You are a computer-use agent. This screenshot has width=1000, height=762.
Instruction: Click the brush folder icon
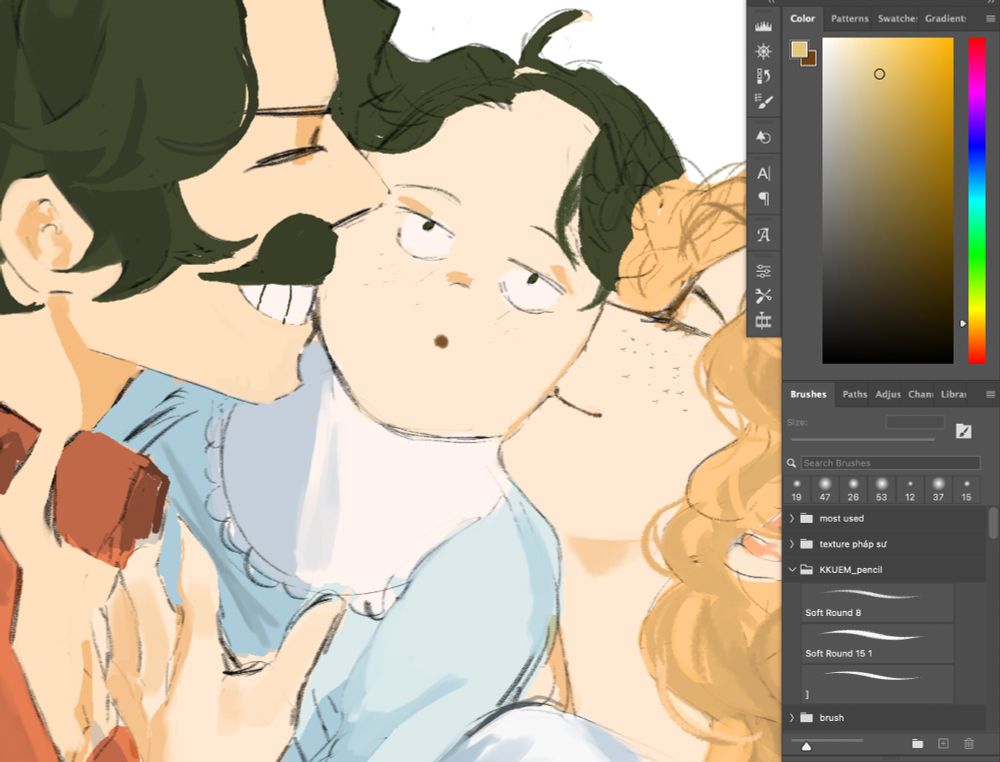[806, 717]
